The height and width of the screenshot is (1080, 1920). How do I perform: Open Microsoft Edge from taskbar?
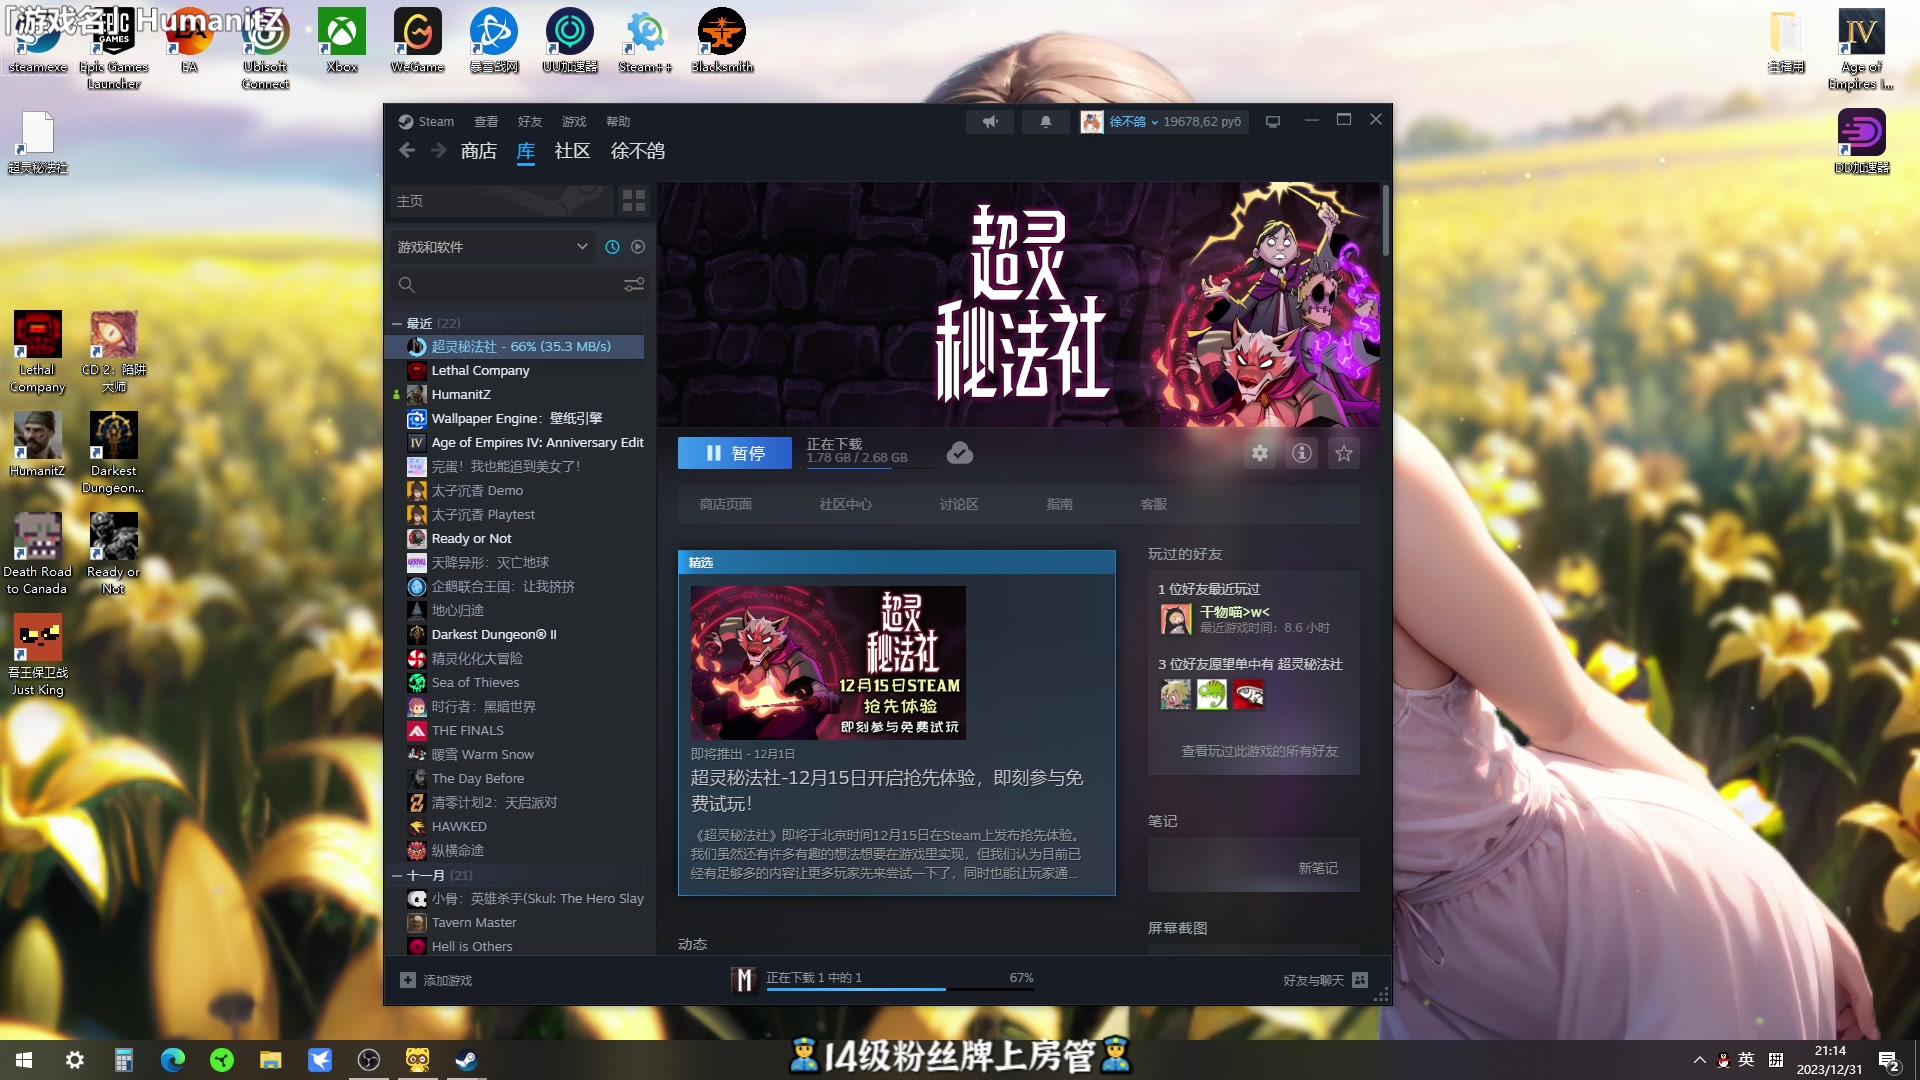pyautogui.click(x=173, y=1060)
